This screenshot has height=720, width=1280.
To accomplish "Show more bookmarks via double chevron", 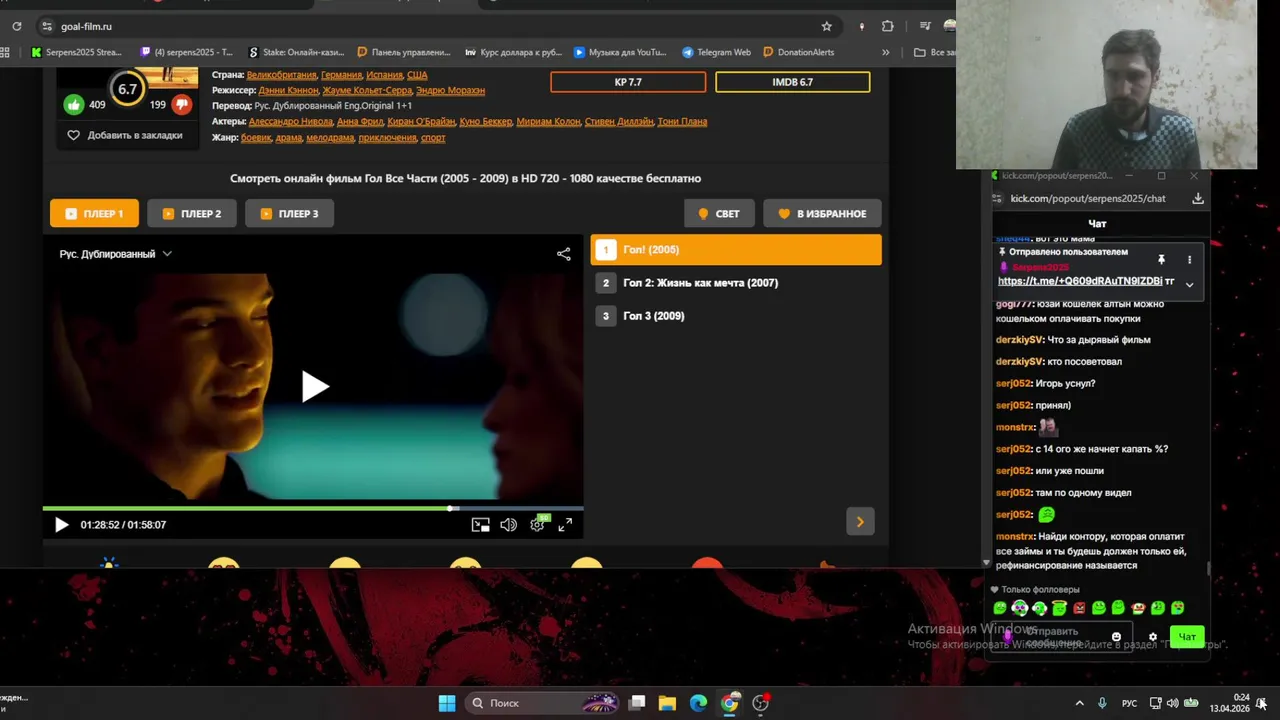I will tap(885, 52).
